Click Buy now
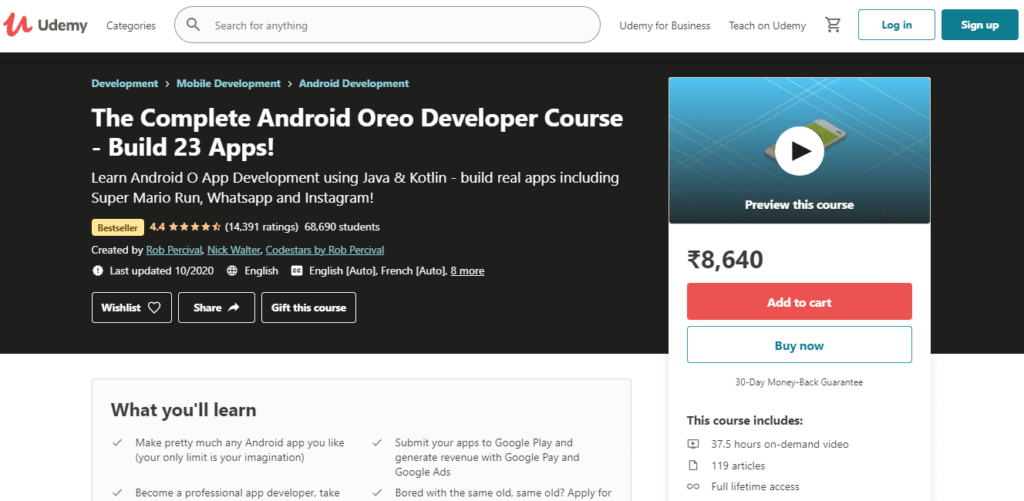 tap(799, 345)
